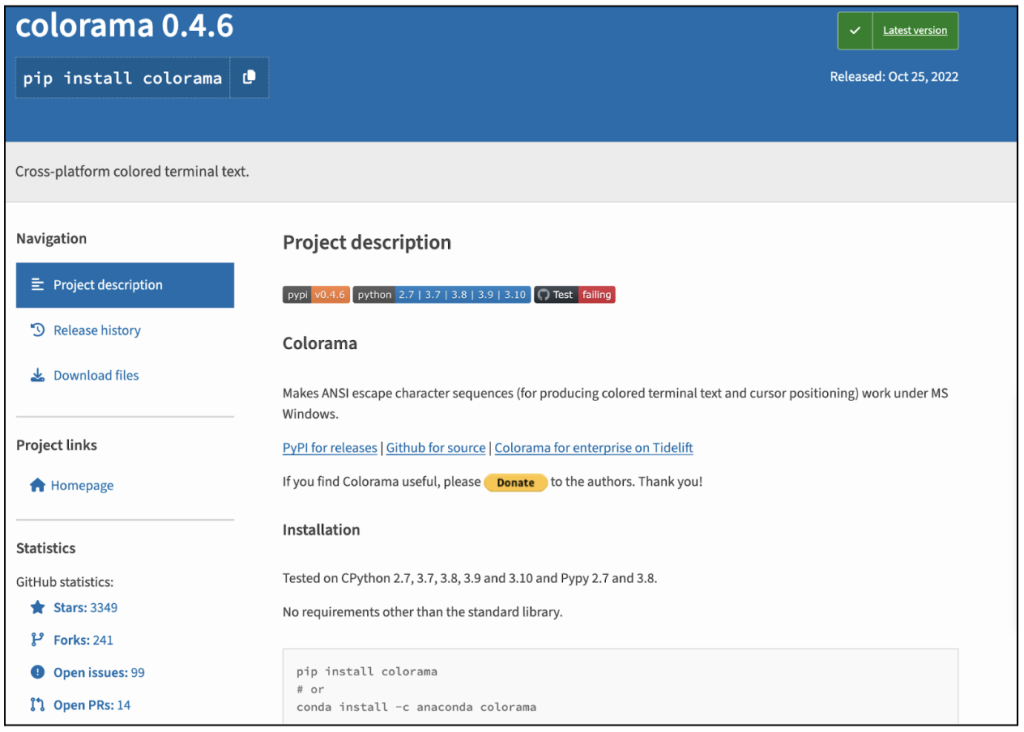Click the Open issues exclamation icon
Image resolution: width=1024 pixels, height=732 pixels.
point(38,672)
